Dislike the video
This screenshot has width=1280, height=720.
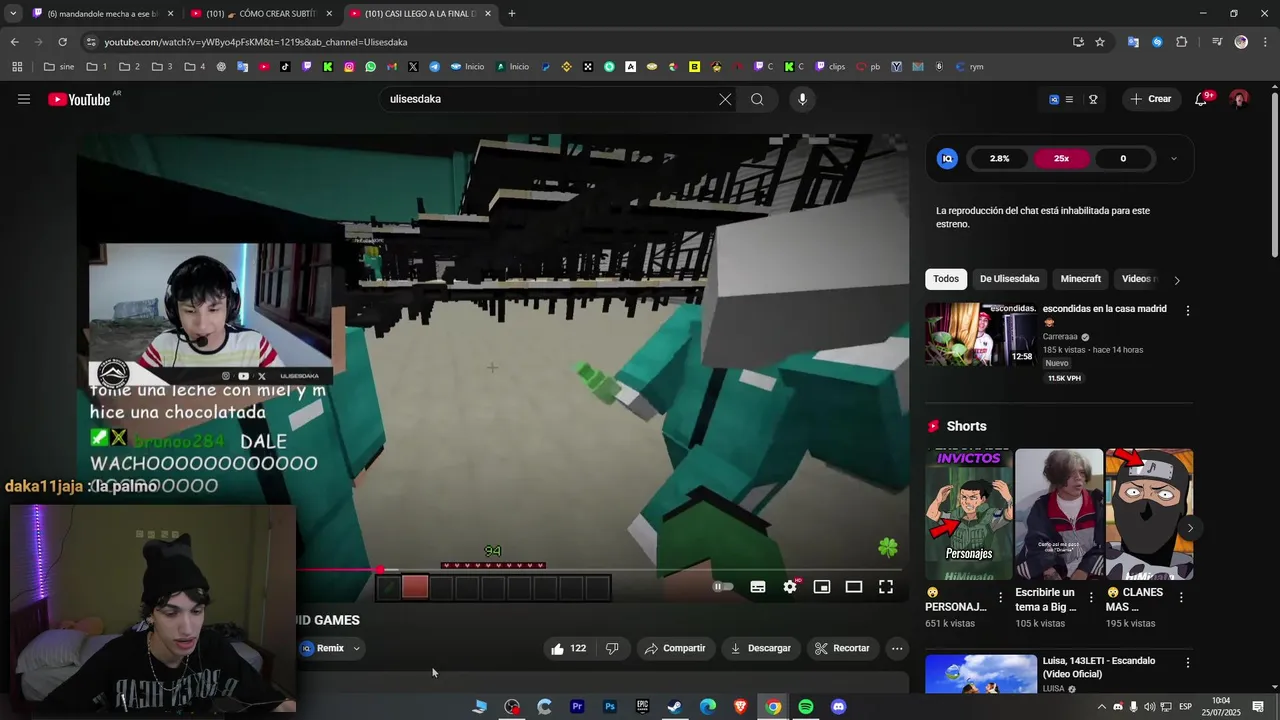pos(612,648)
